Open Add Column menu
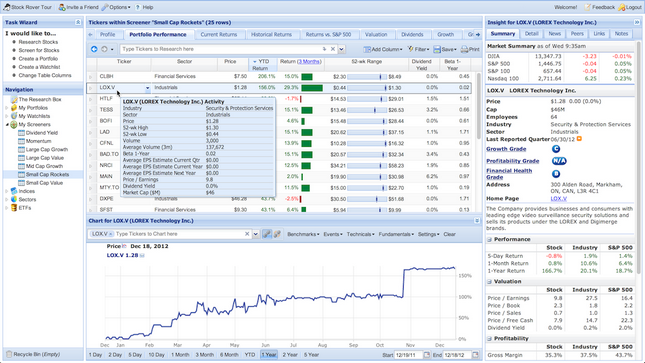This screenshot has width=645, height=363. pos(383,49)
